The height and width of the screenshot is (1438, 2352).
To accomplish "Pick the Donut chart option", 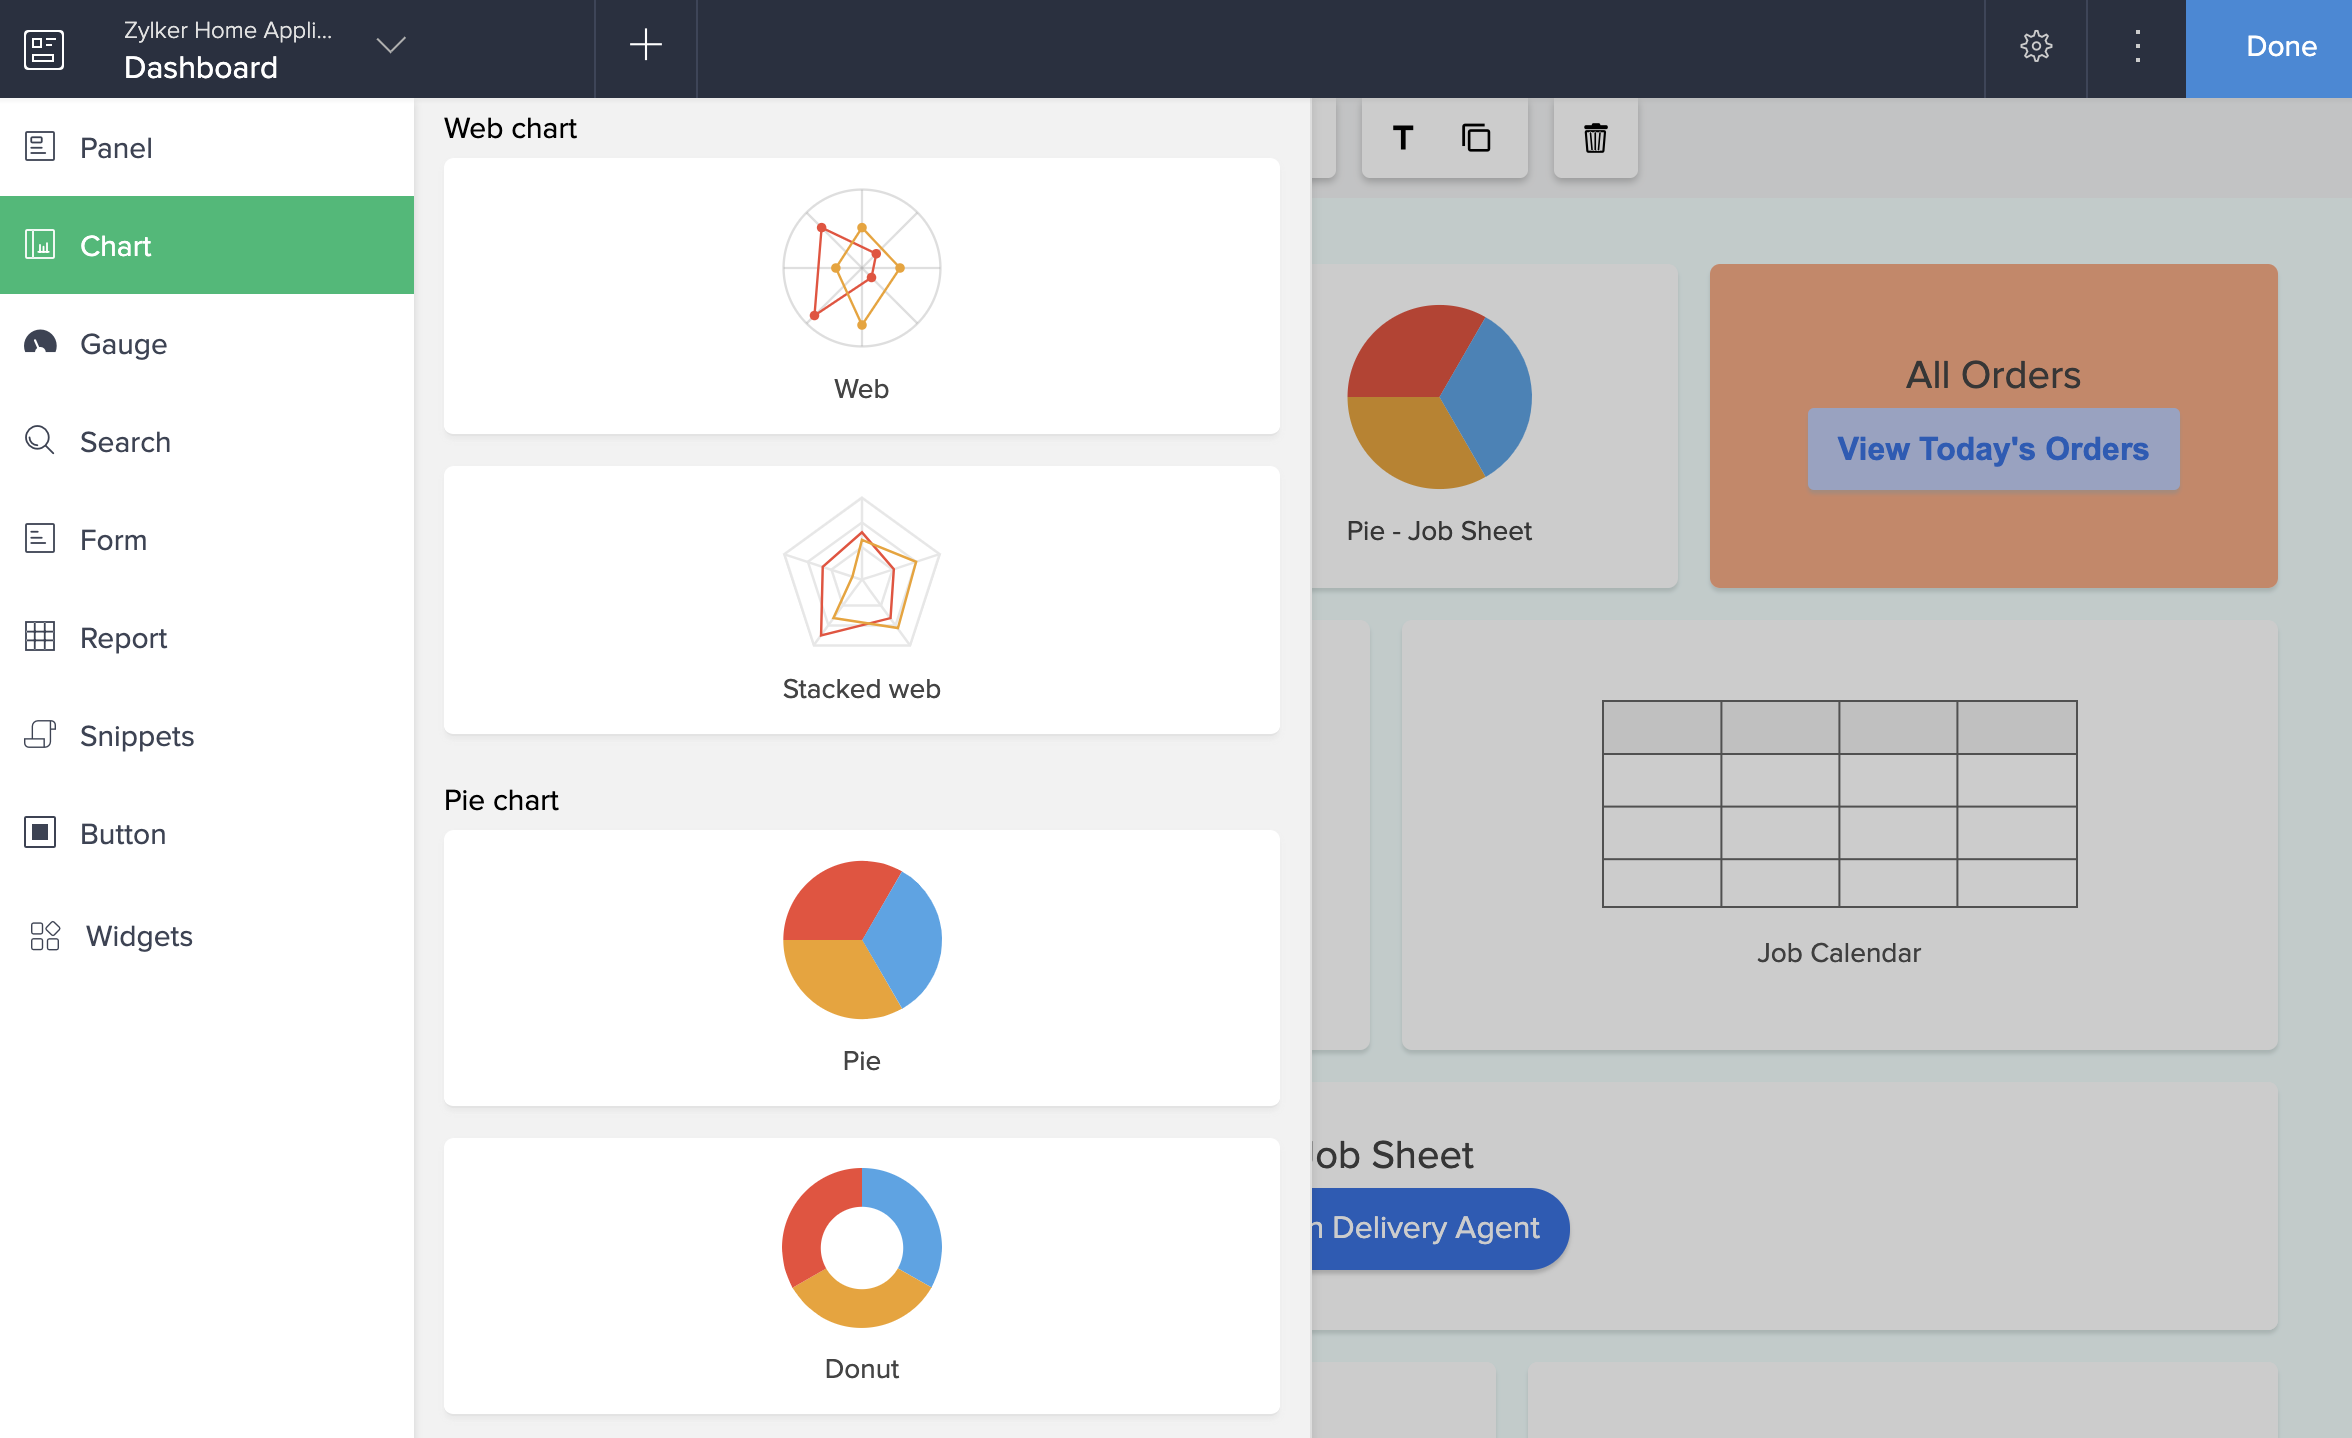I will tap(861, 1275).
